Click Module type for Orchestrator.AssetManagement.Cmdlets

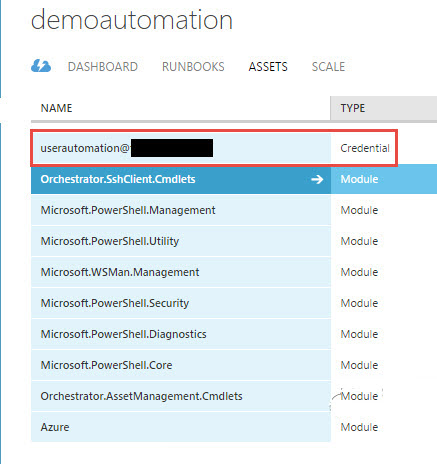coord(359,396)
